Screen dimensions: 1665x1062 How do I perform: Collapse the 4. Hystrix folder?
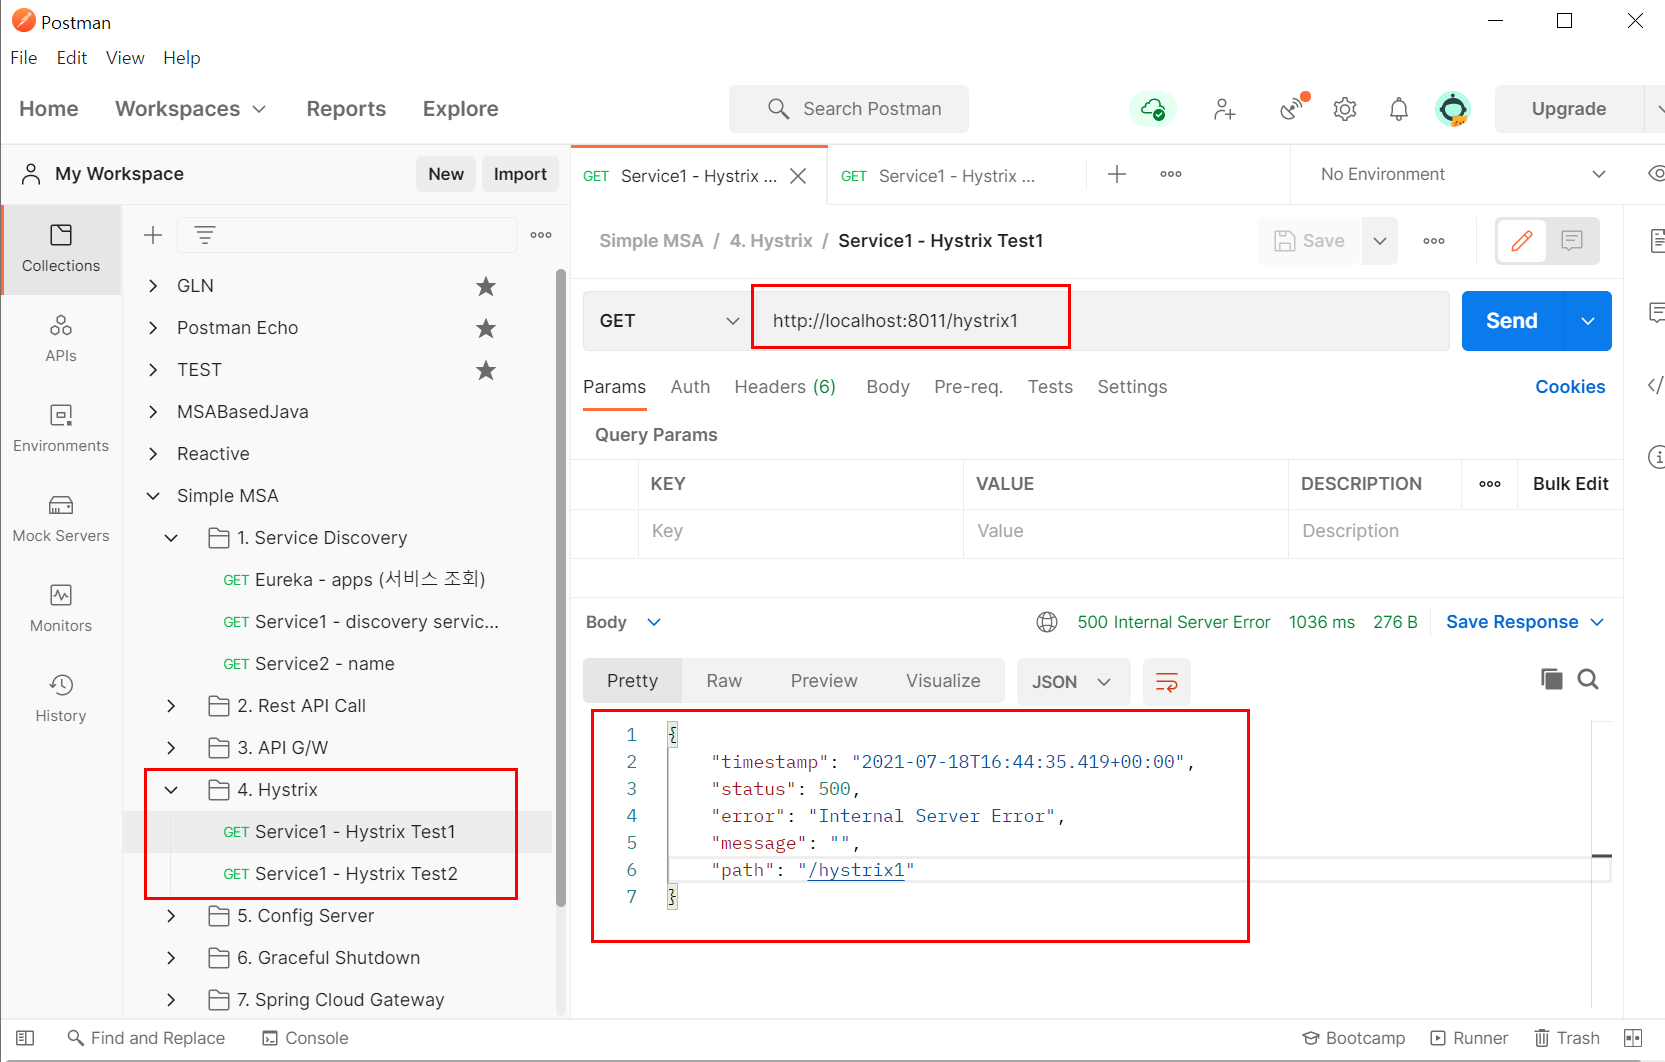tap(171, 790)
